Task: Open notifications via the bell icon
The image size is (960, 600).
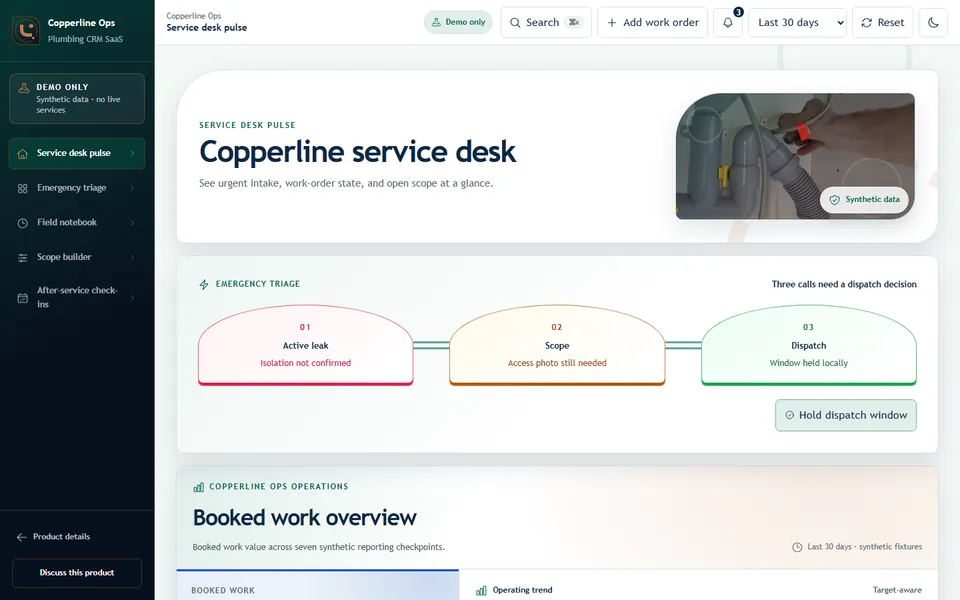Action: point(727,23)
